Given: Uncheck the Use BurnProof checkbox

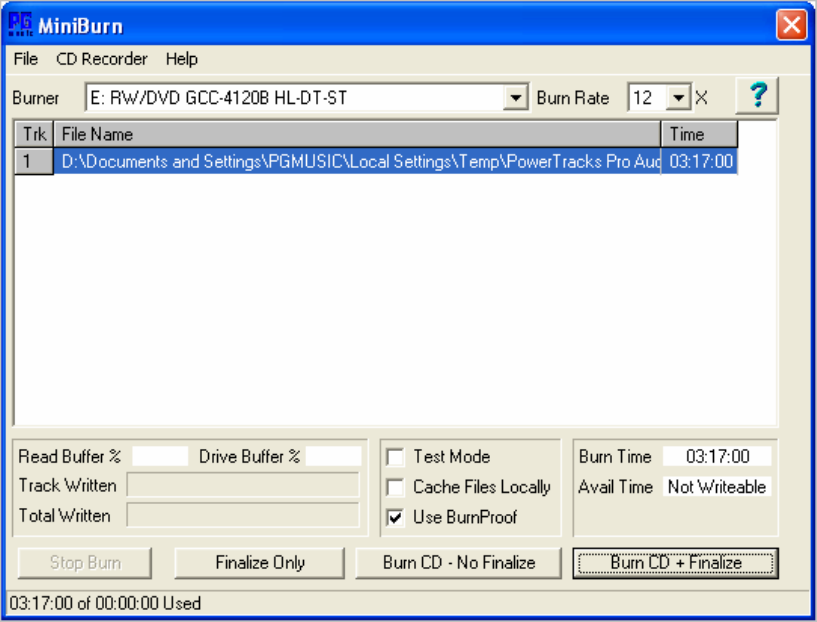Looking at the screenshot, I should [x=395, y=517].
